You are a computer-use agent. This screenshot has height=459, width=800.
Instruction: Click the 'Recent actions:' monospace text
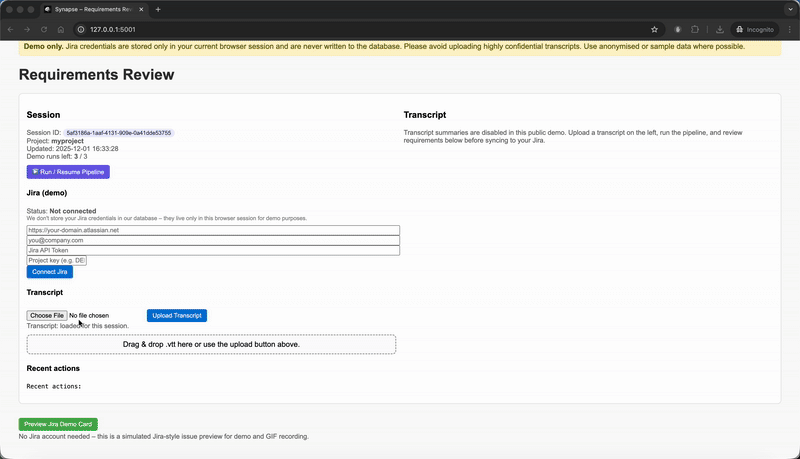coord(54,387)
